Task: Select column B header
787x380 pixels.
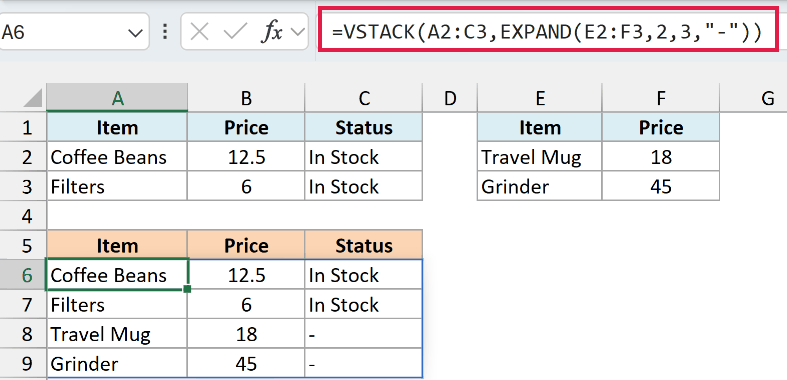Action: click(x=246, y=98)
